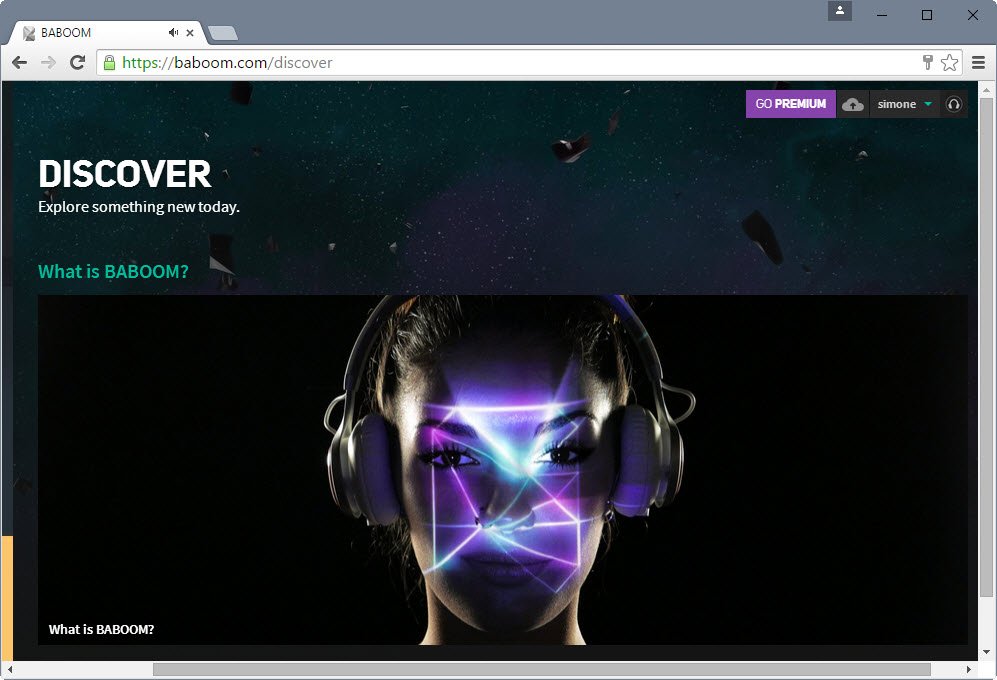The image size is (997, 680).
Task: Click the scroll up arrow
Action: click(986, 90)
